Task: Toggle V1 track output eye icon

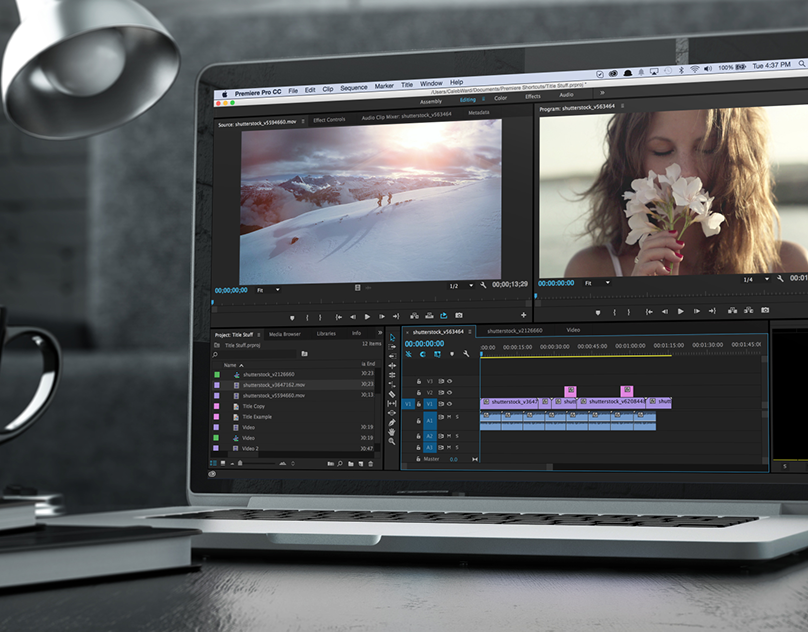Action: point(449,404)
